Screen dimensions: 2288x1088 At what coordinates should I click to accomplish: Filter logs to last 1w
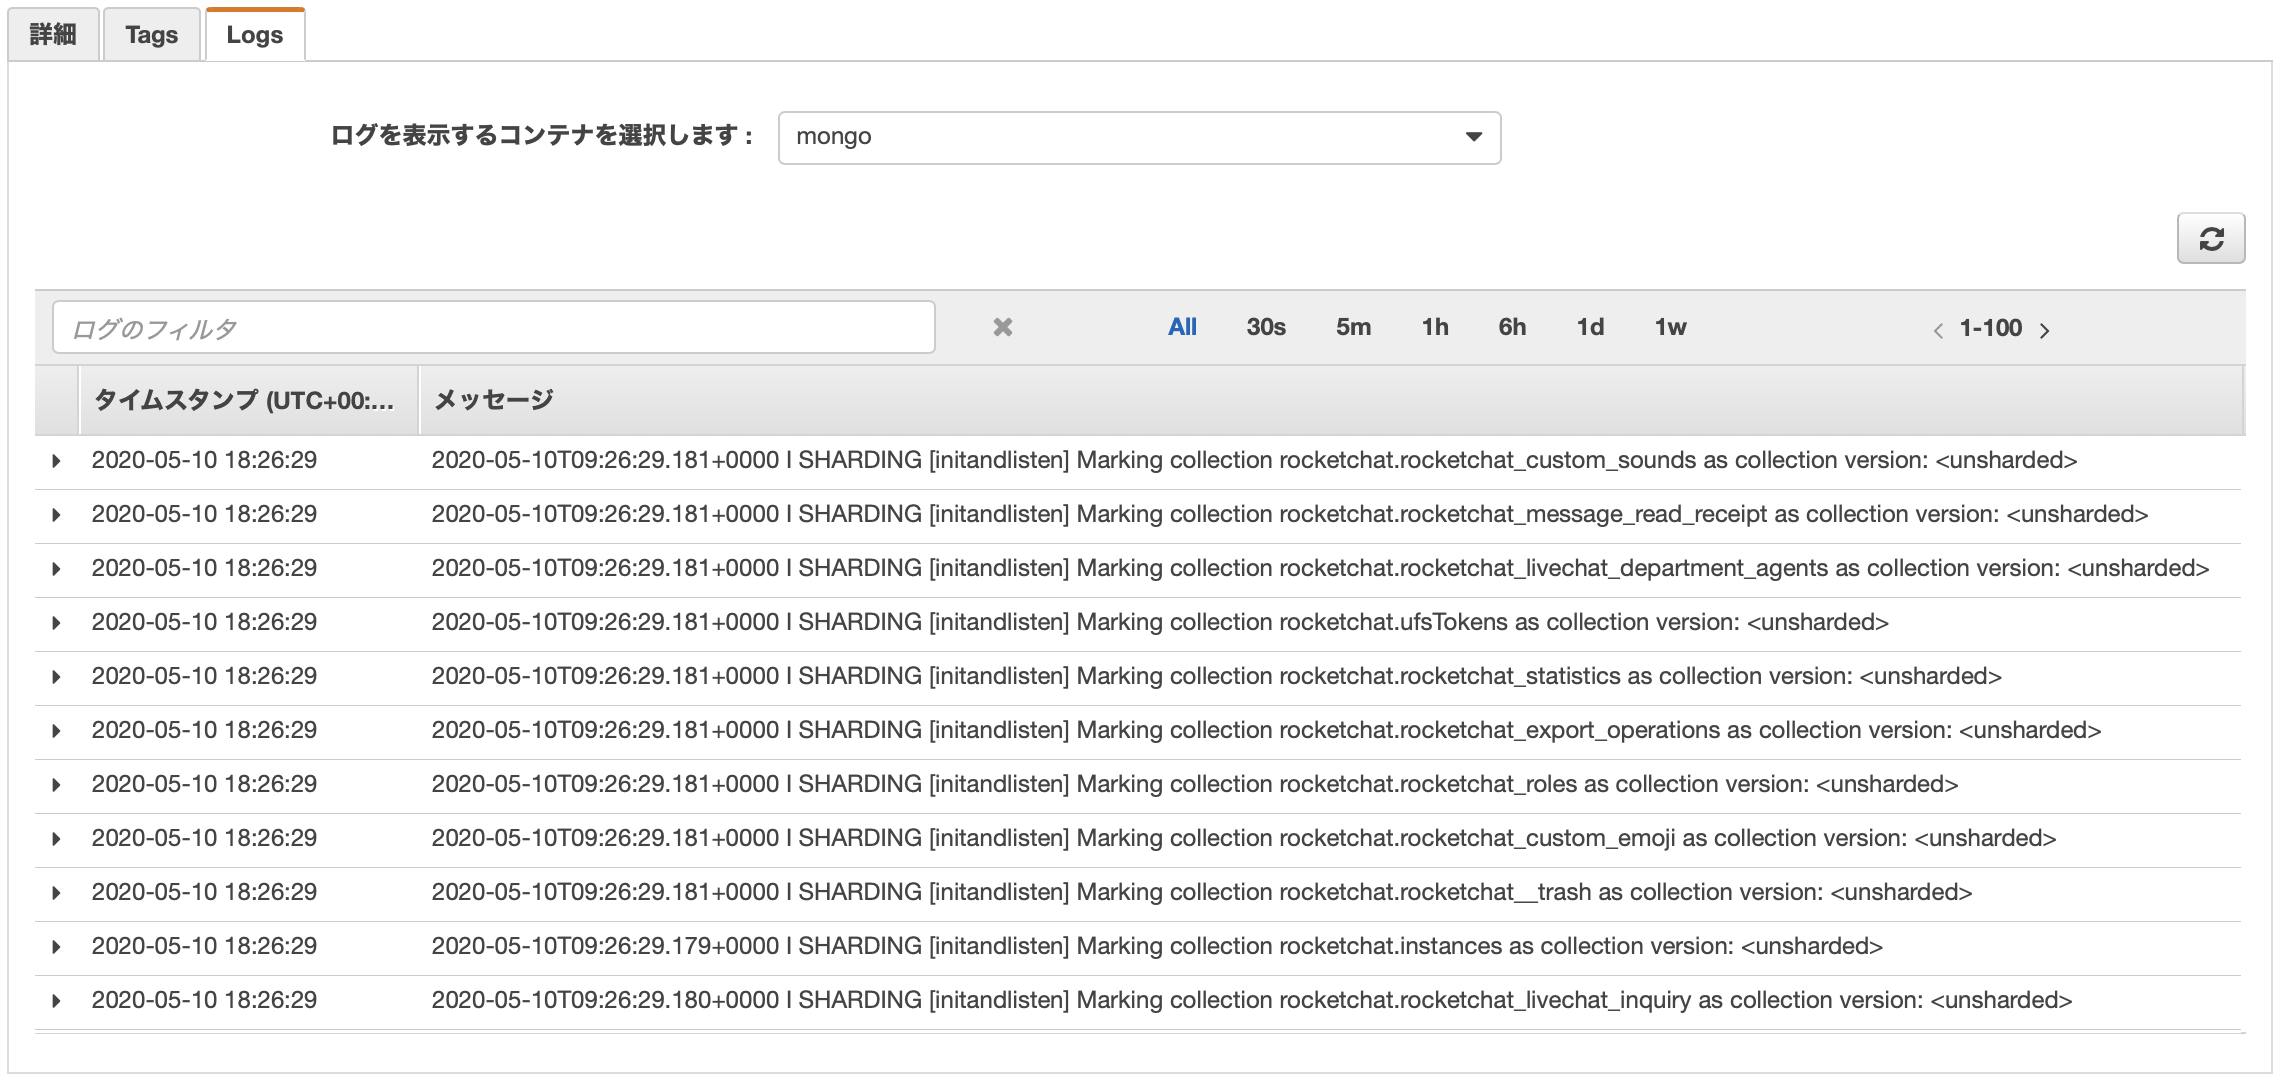click(x=1669, y=327)
